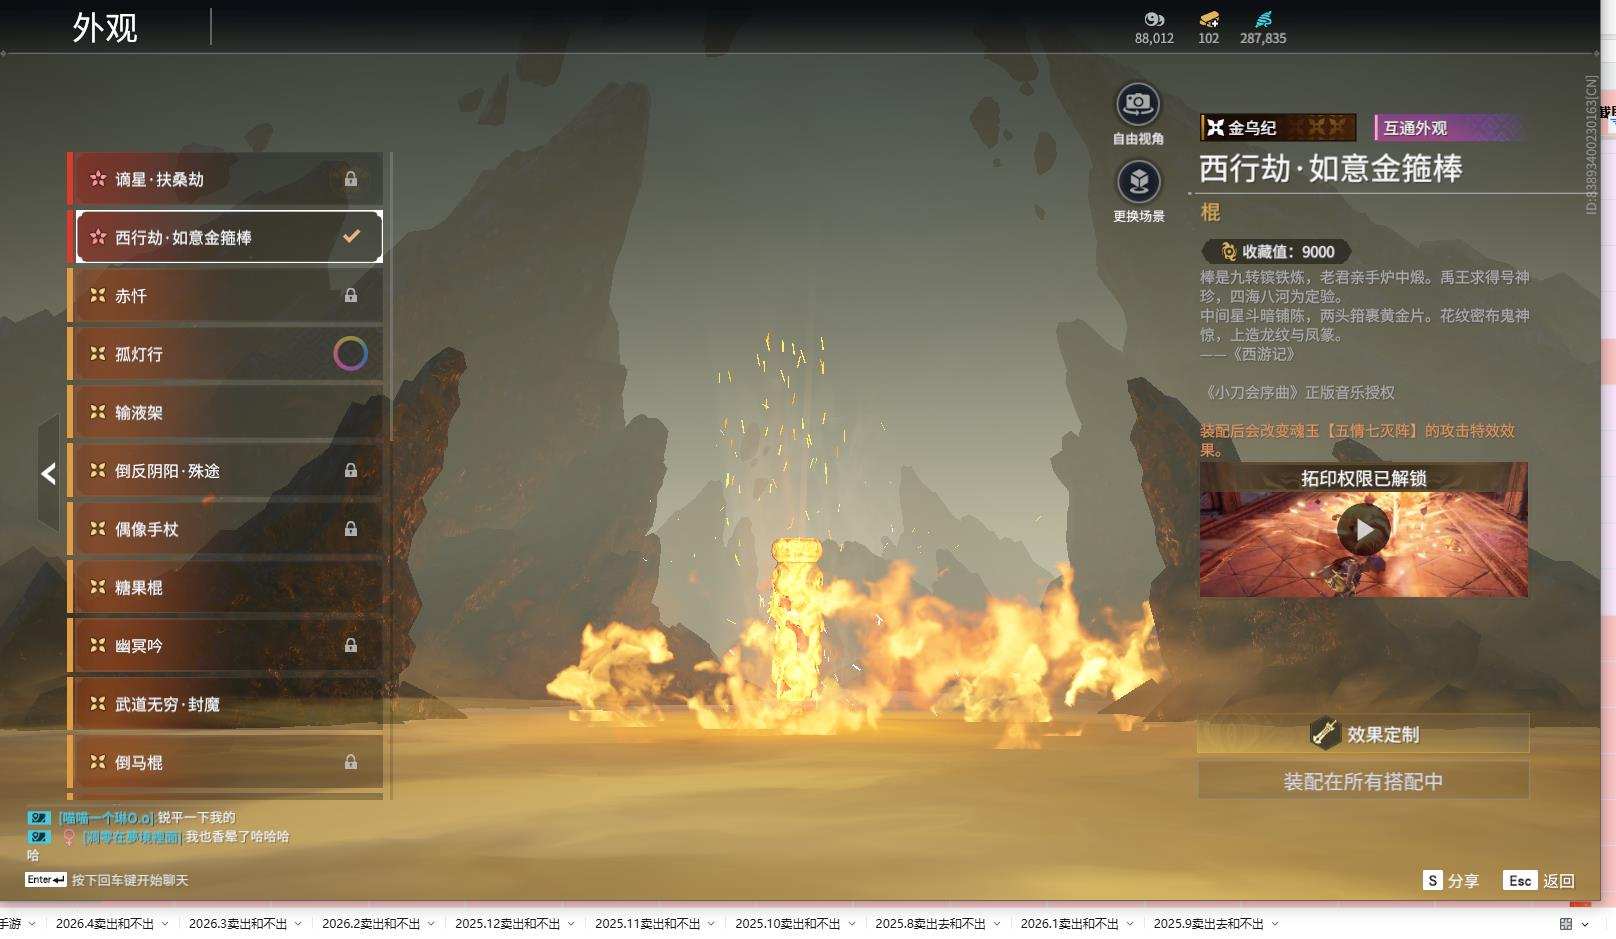Image resolution: width=1616 pixels, height=939 pixels.
Task: Collapse the side panel with left arrow
Action: coord(48,474)
